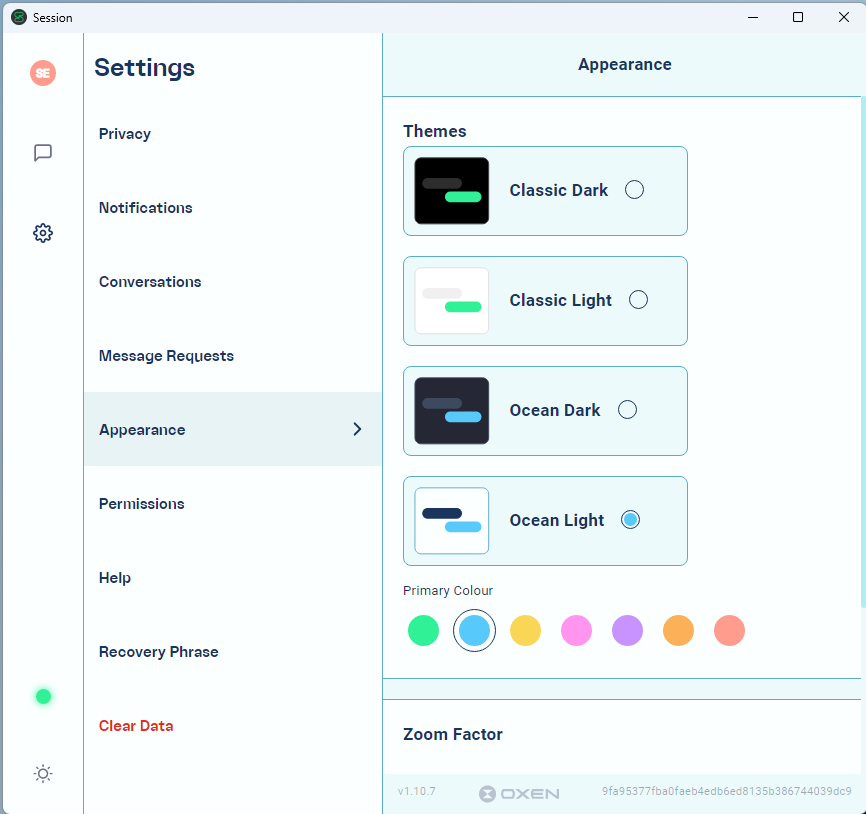Open the Recovery Phrase section
Screen dimensions: 866x814
click(x=233, y=652)
